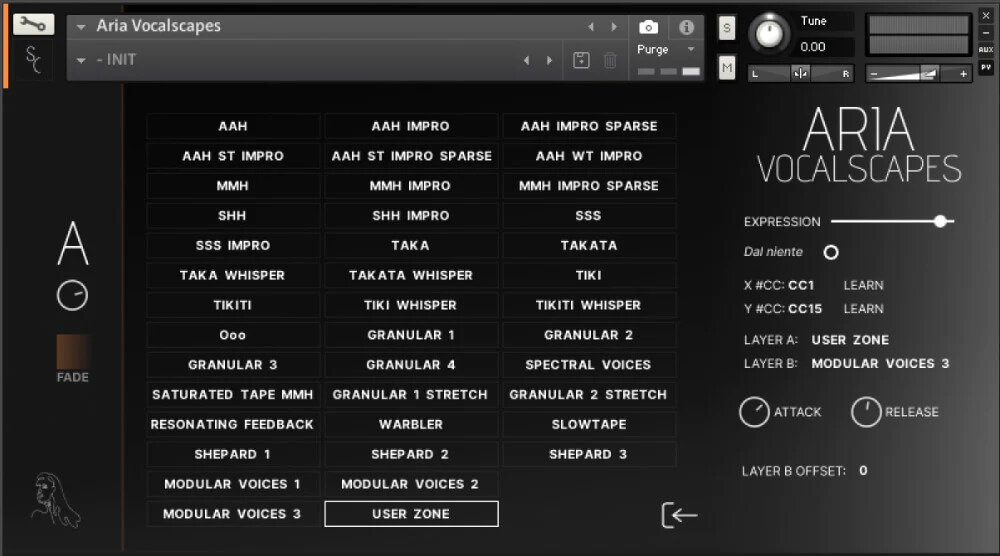Click the singer illustration logo
Screen dimensions: 1000x556
[x=55, y=500]
